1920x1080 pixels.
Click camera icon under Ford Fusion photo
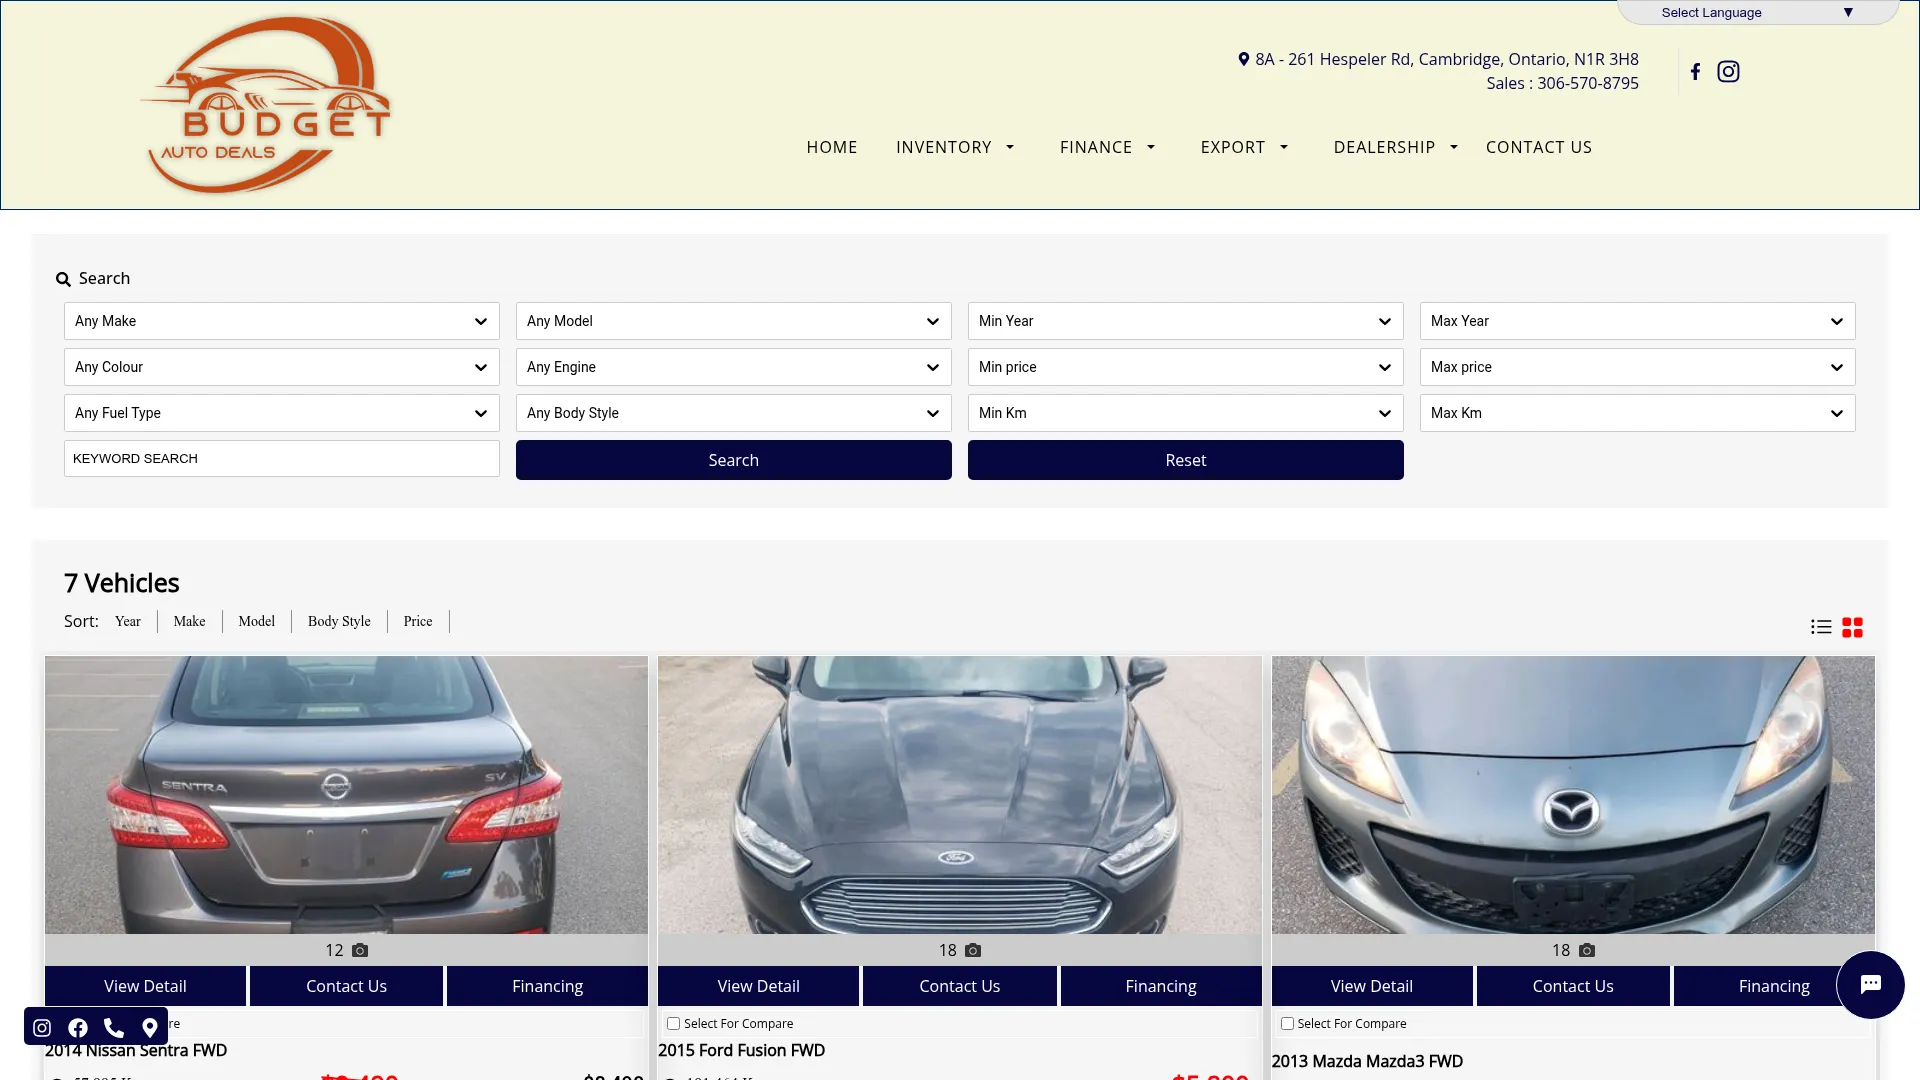click(973, 950)
